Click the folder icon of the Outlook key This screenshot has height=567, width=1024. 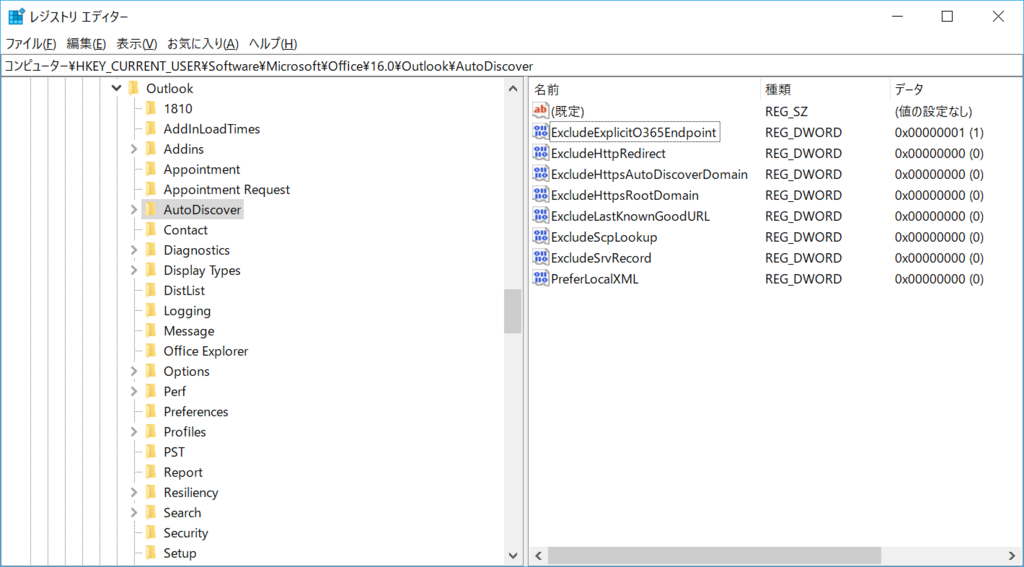134,88
